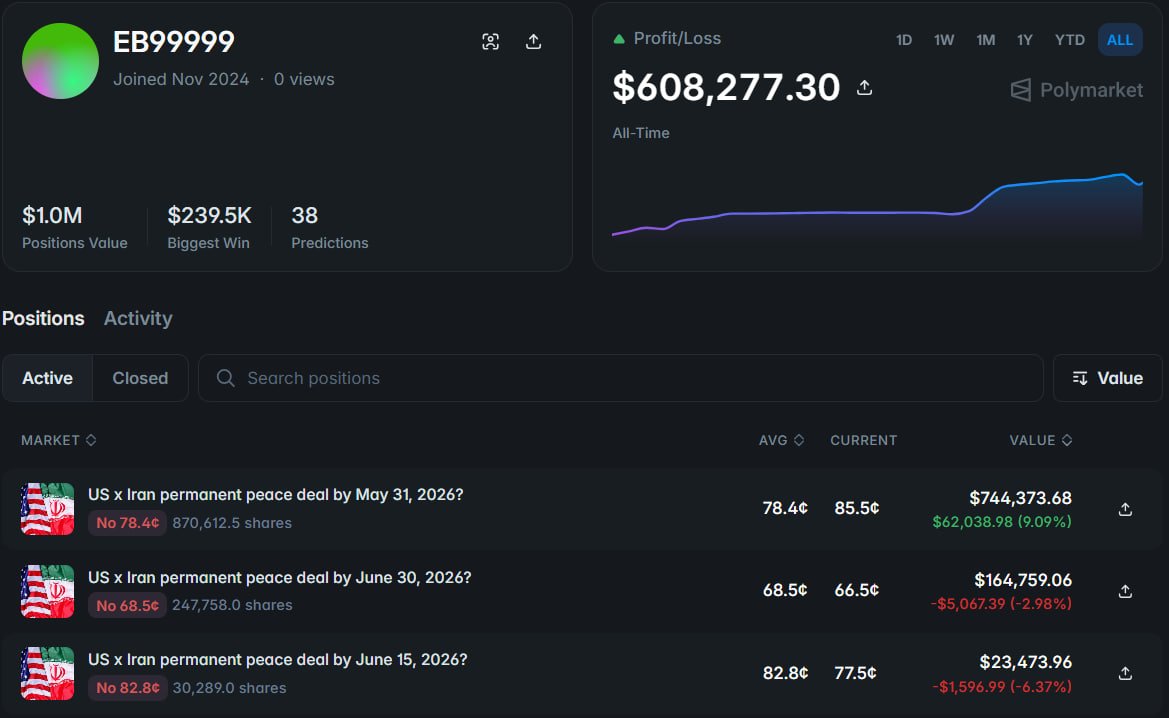Open the EB99999 gradient avatar
This screenshot has width=1169, height=718.
click(60, 61)
